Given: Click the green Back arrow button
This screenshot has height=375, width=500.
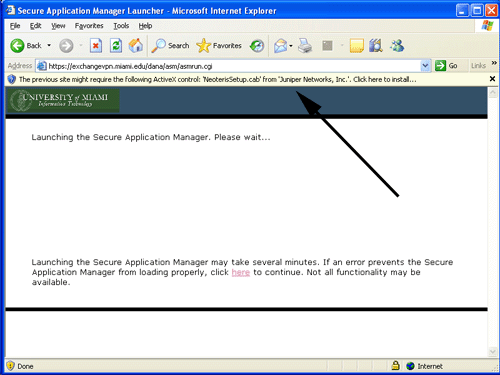Looking at the screenshot, I should 17,46.
